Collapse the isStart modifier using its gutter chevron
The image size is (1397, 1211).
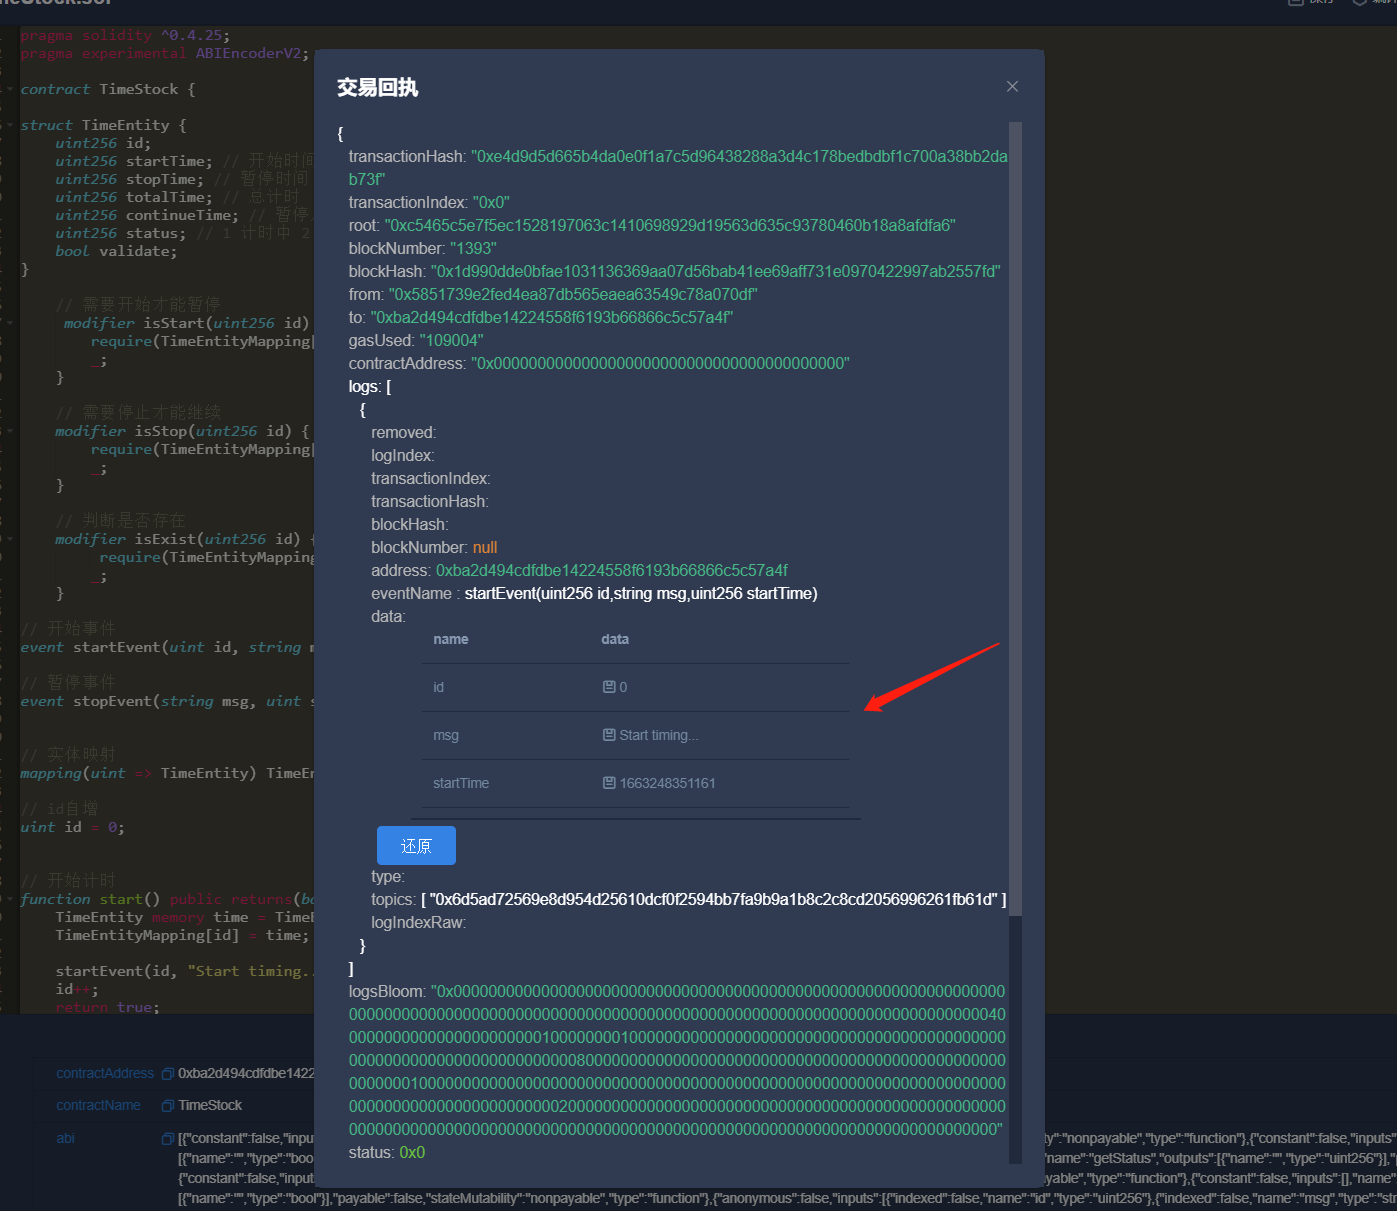point(10,322)
